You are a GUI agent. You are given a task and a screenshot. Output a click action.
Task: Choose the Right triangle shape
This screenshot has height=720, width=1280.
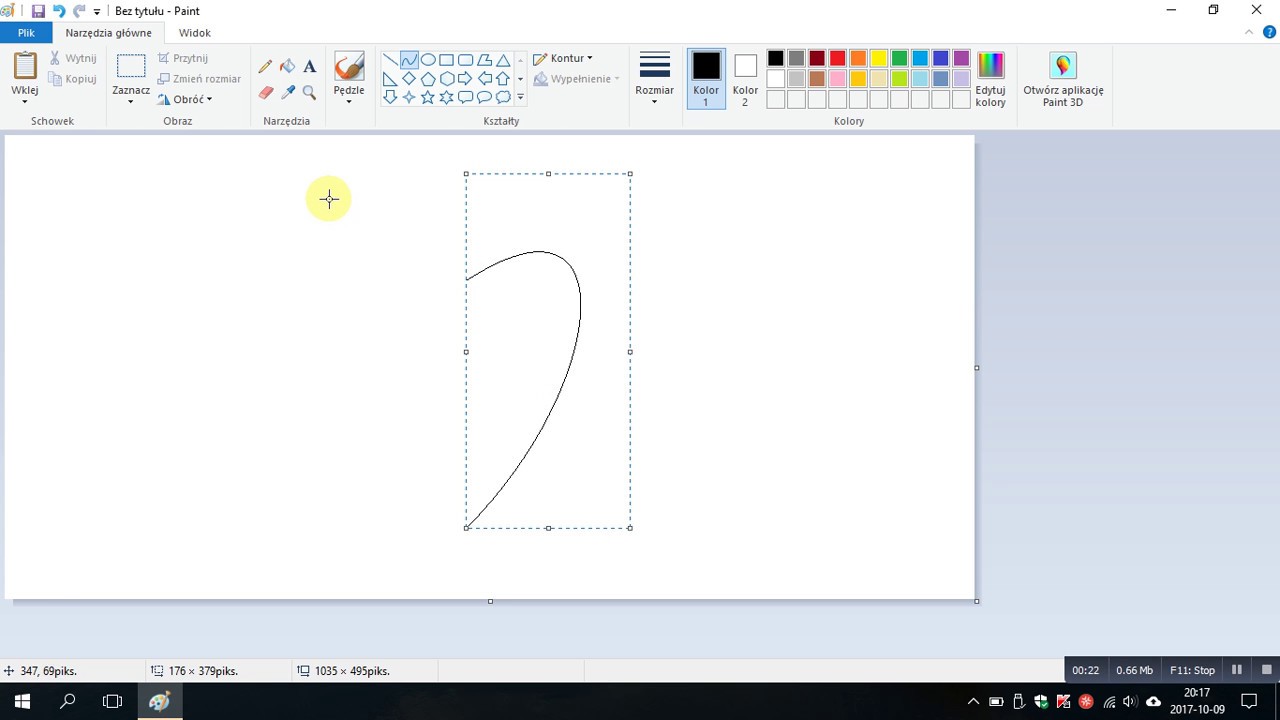(x=390, y=79)
